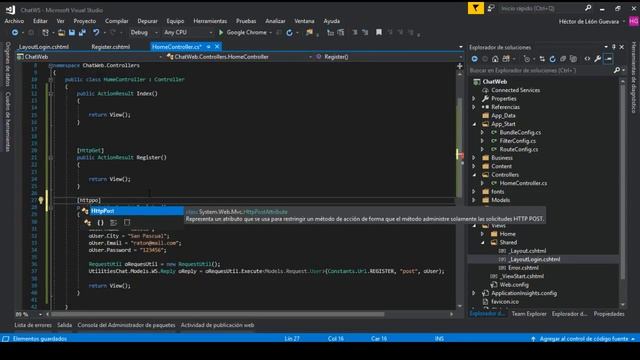Screen dimensions: 640x360
Task: Click Solution Explorer Sync with Active Document icon
Action: pos(542,59)
